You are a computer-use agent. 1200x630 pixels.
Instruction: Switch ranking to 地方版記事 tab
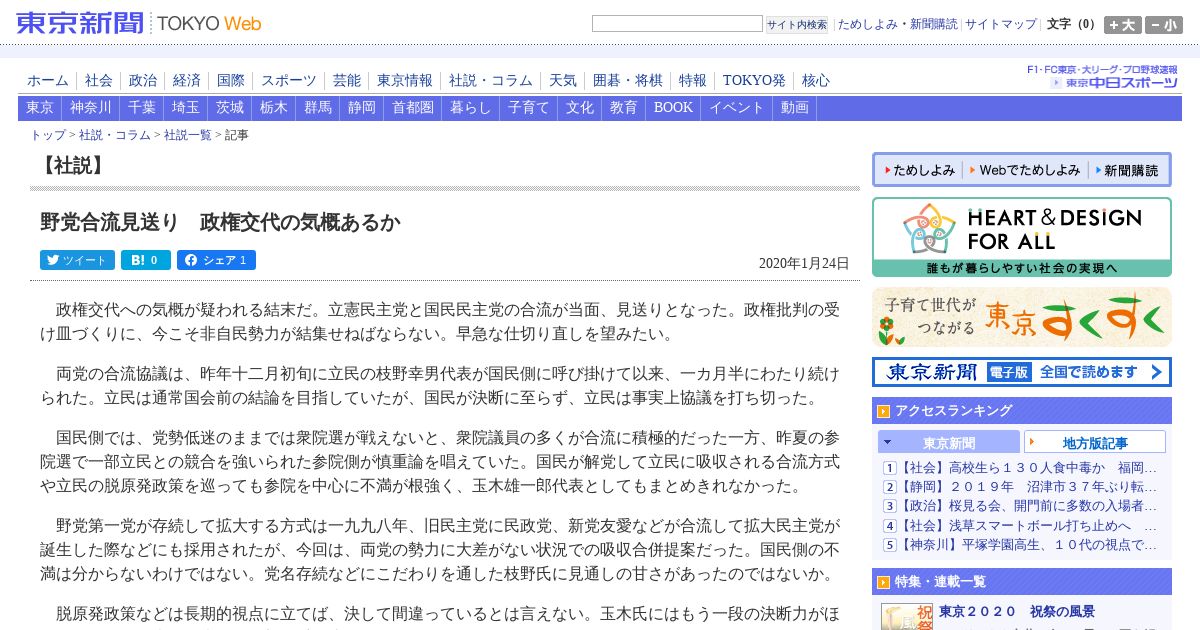coord(1095,442)
